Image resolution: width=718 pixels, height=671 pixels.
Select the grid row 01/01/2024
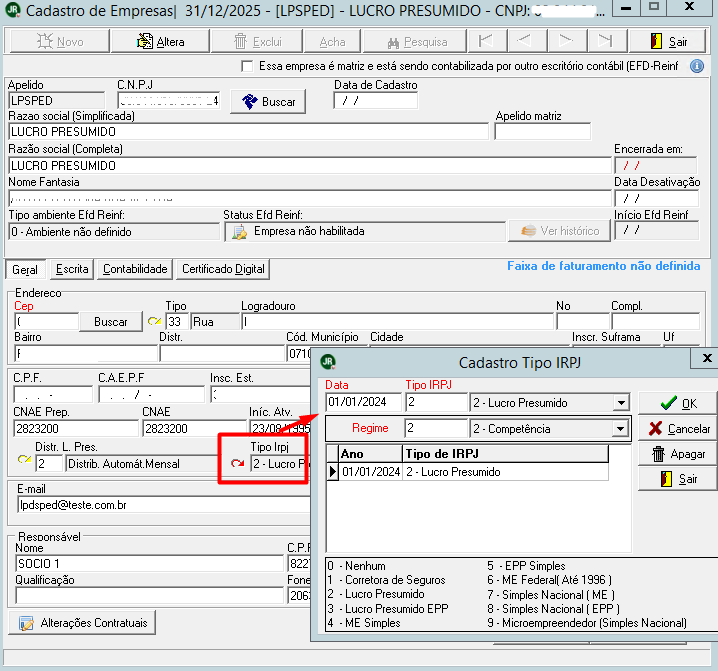pos(468,472)
